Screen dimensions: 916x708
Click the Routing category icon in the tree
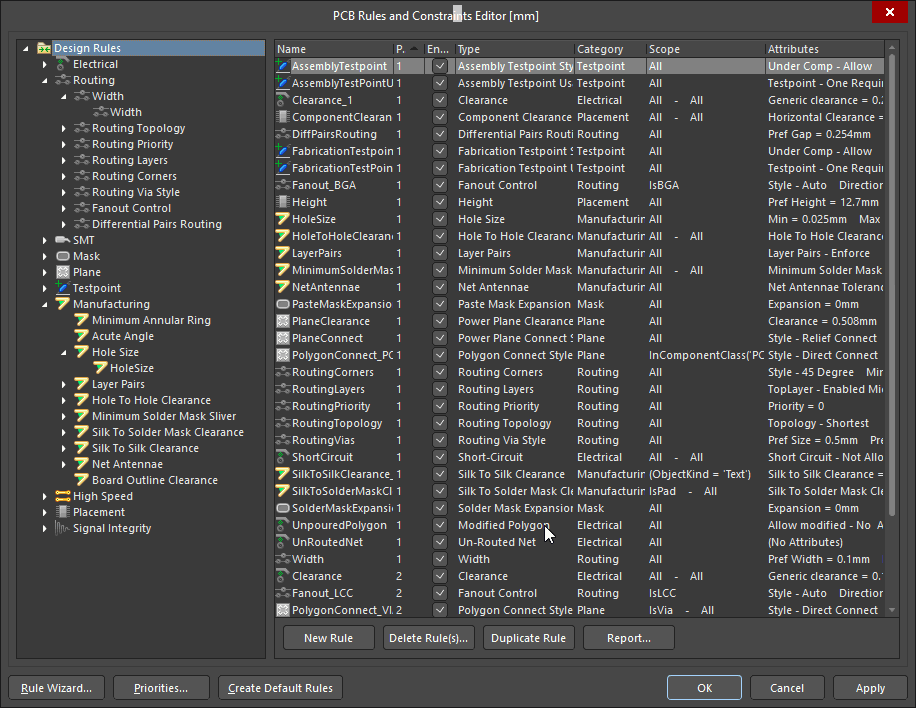click(63, 80)
